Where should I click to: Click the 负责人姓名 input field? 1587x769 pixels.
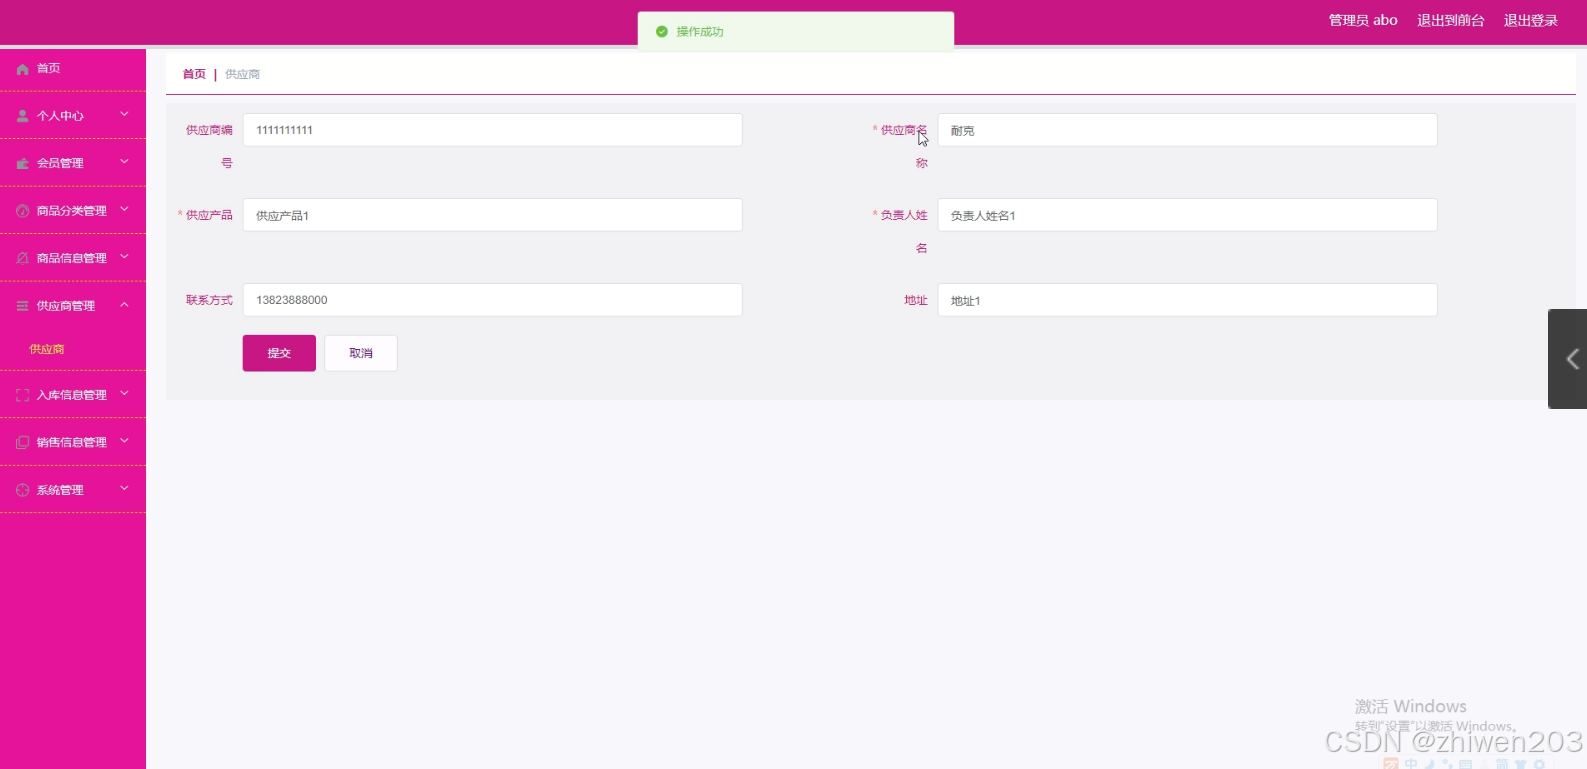click(x=1187, y=215)
